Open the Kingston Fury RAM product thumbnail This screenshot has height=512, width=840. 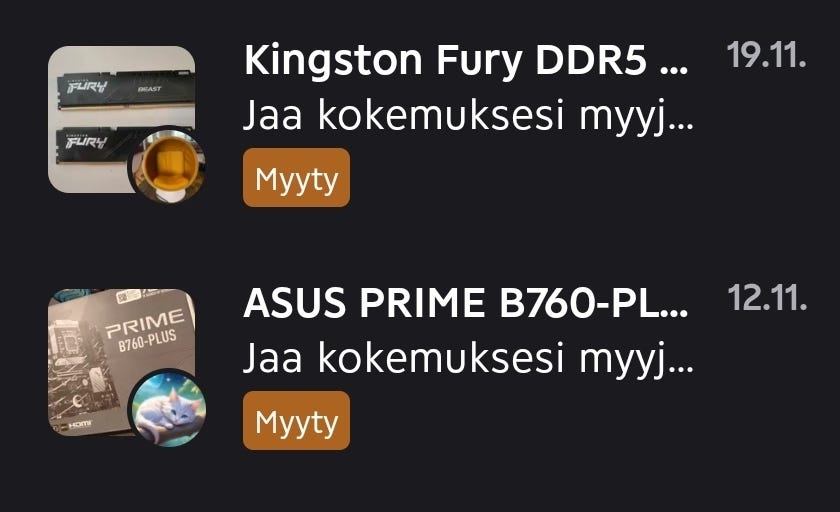122,119
